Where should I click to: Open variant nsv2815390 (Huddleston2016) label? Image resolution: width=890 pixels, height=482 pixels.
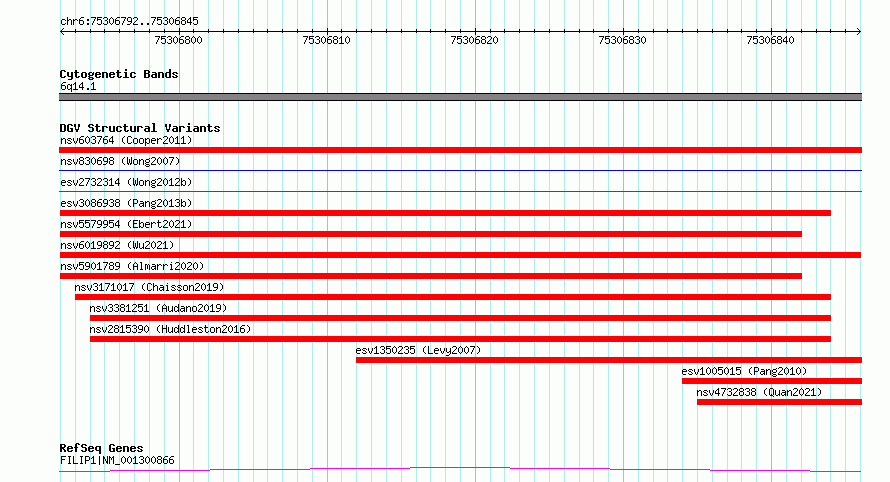coord(170,329)
